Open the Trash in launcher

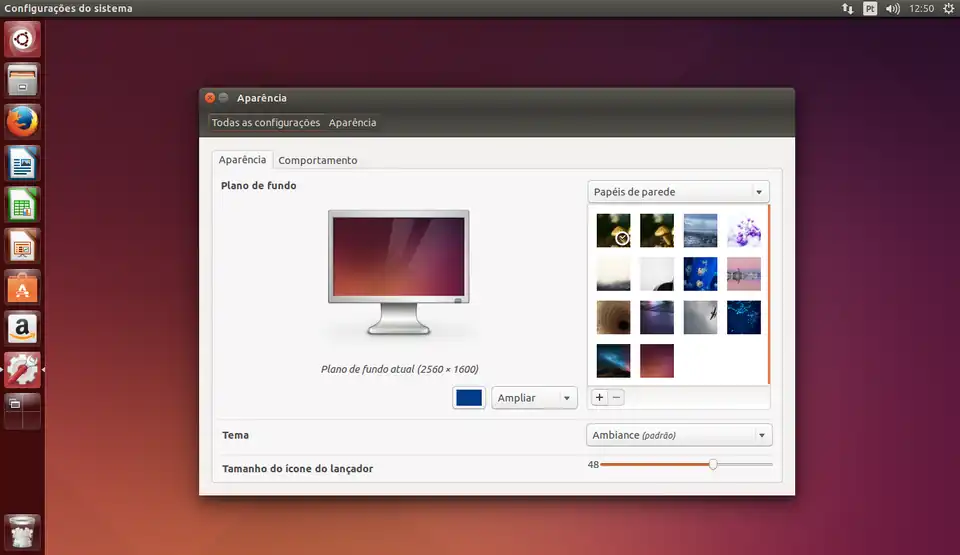[22, 532]
